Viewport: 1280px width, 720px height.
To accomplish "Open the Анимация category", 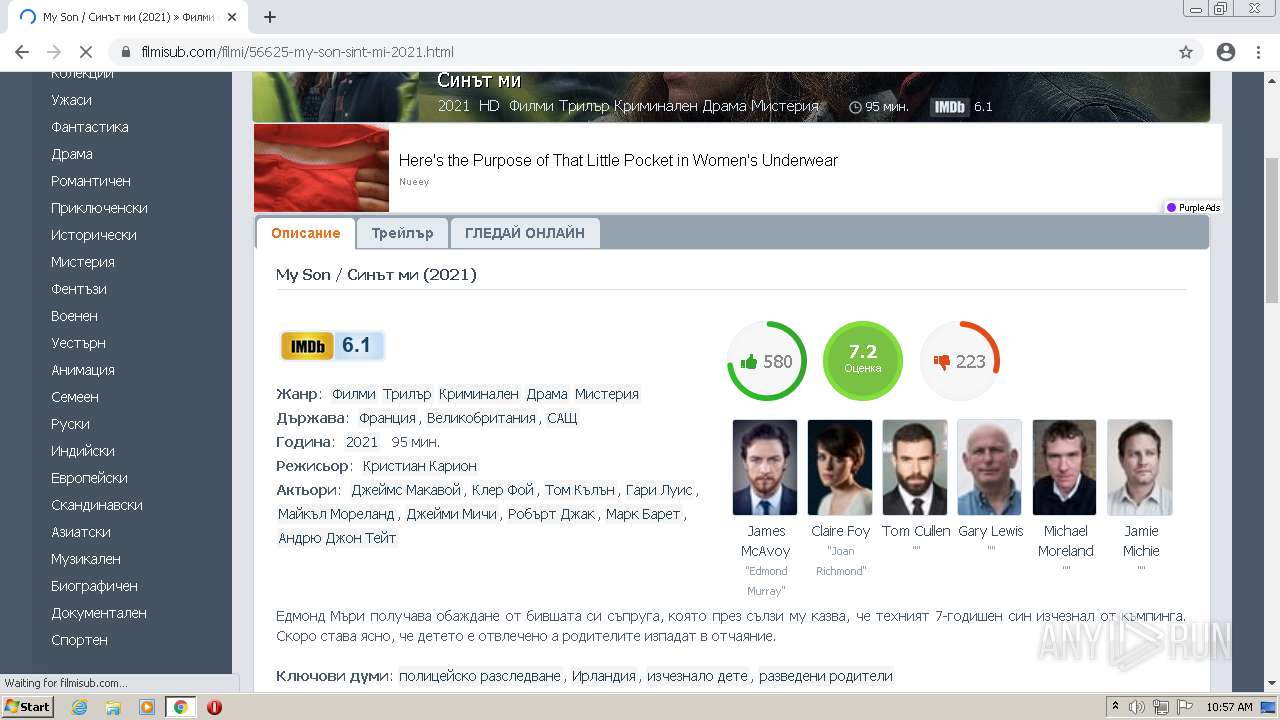I will tap(83, 370).
